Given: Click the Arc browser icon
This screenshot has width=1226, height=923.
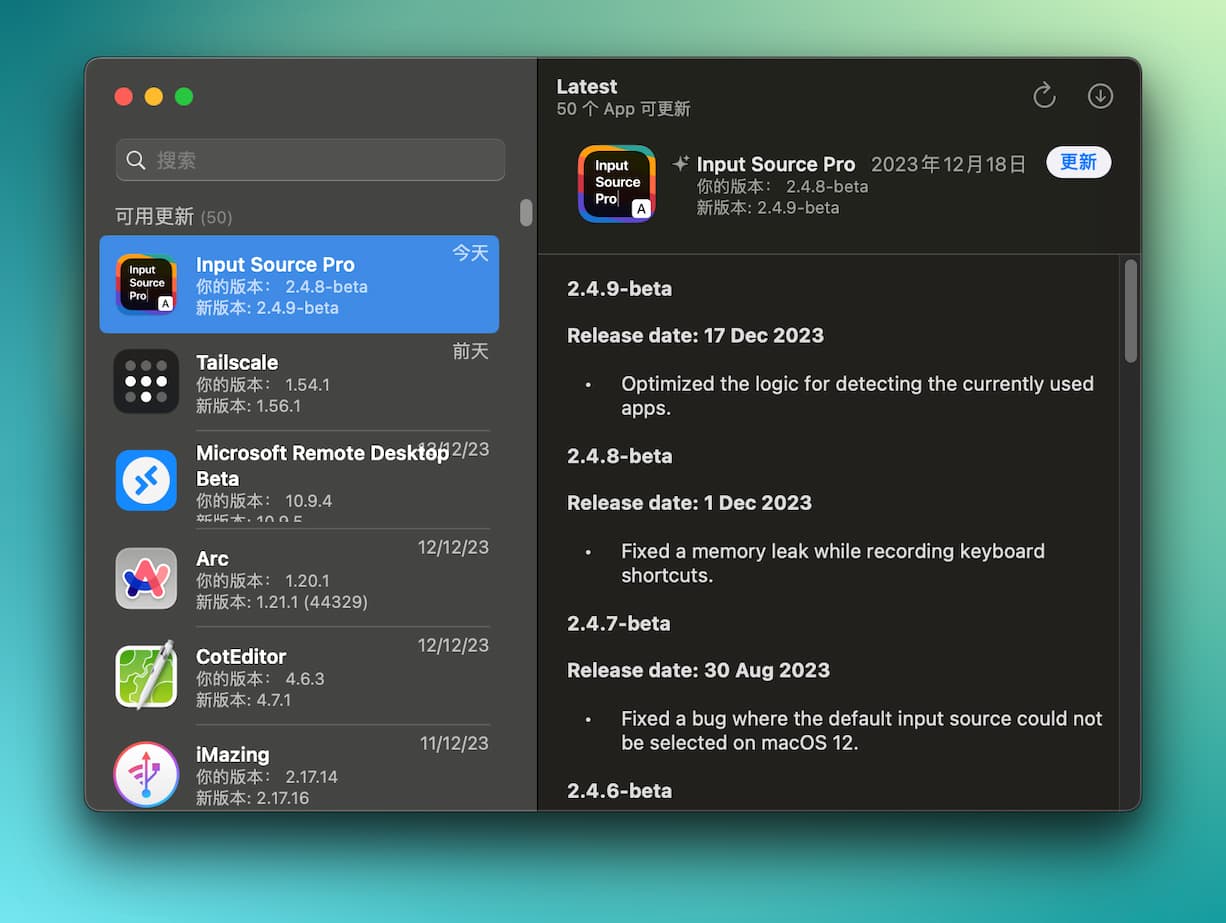Looking at the screenshot, I should pos(146,578).
